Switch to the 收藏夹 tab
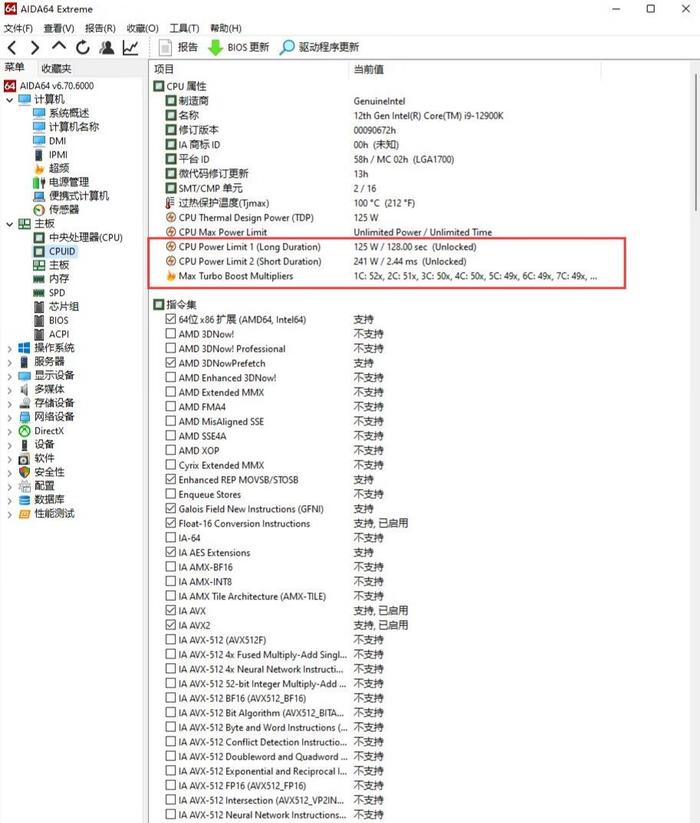This screenshot has height=823, width=700. click(x=56, y=68)
